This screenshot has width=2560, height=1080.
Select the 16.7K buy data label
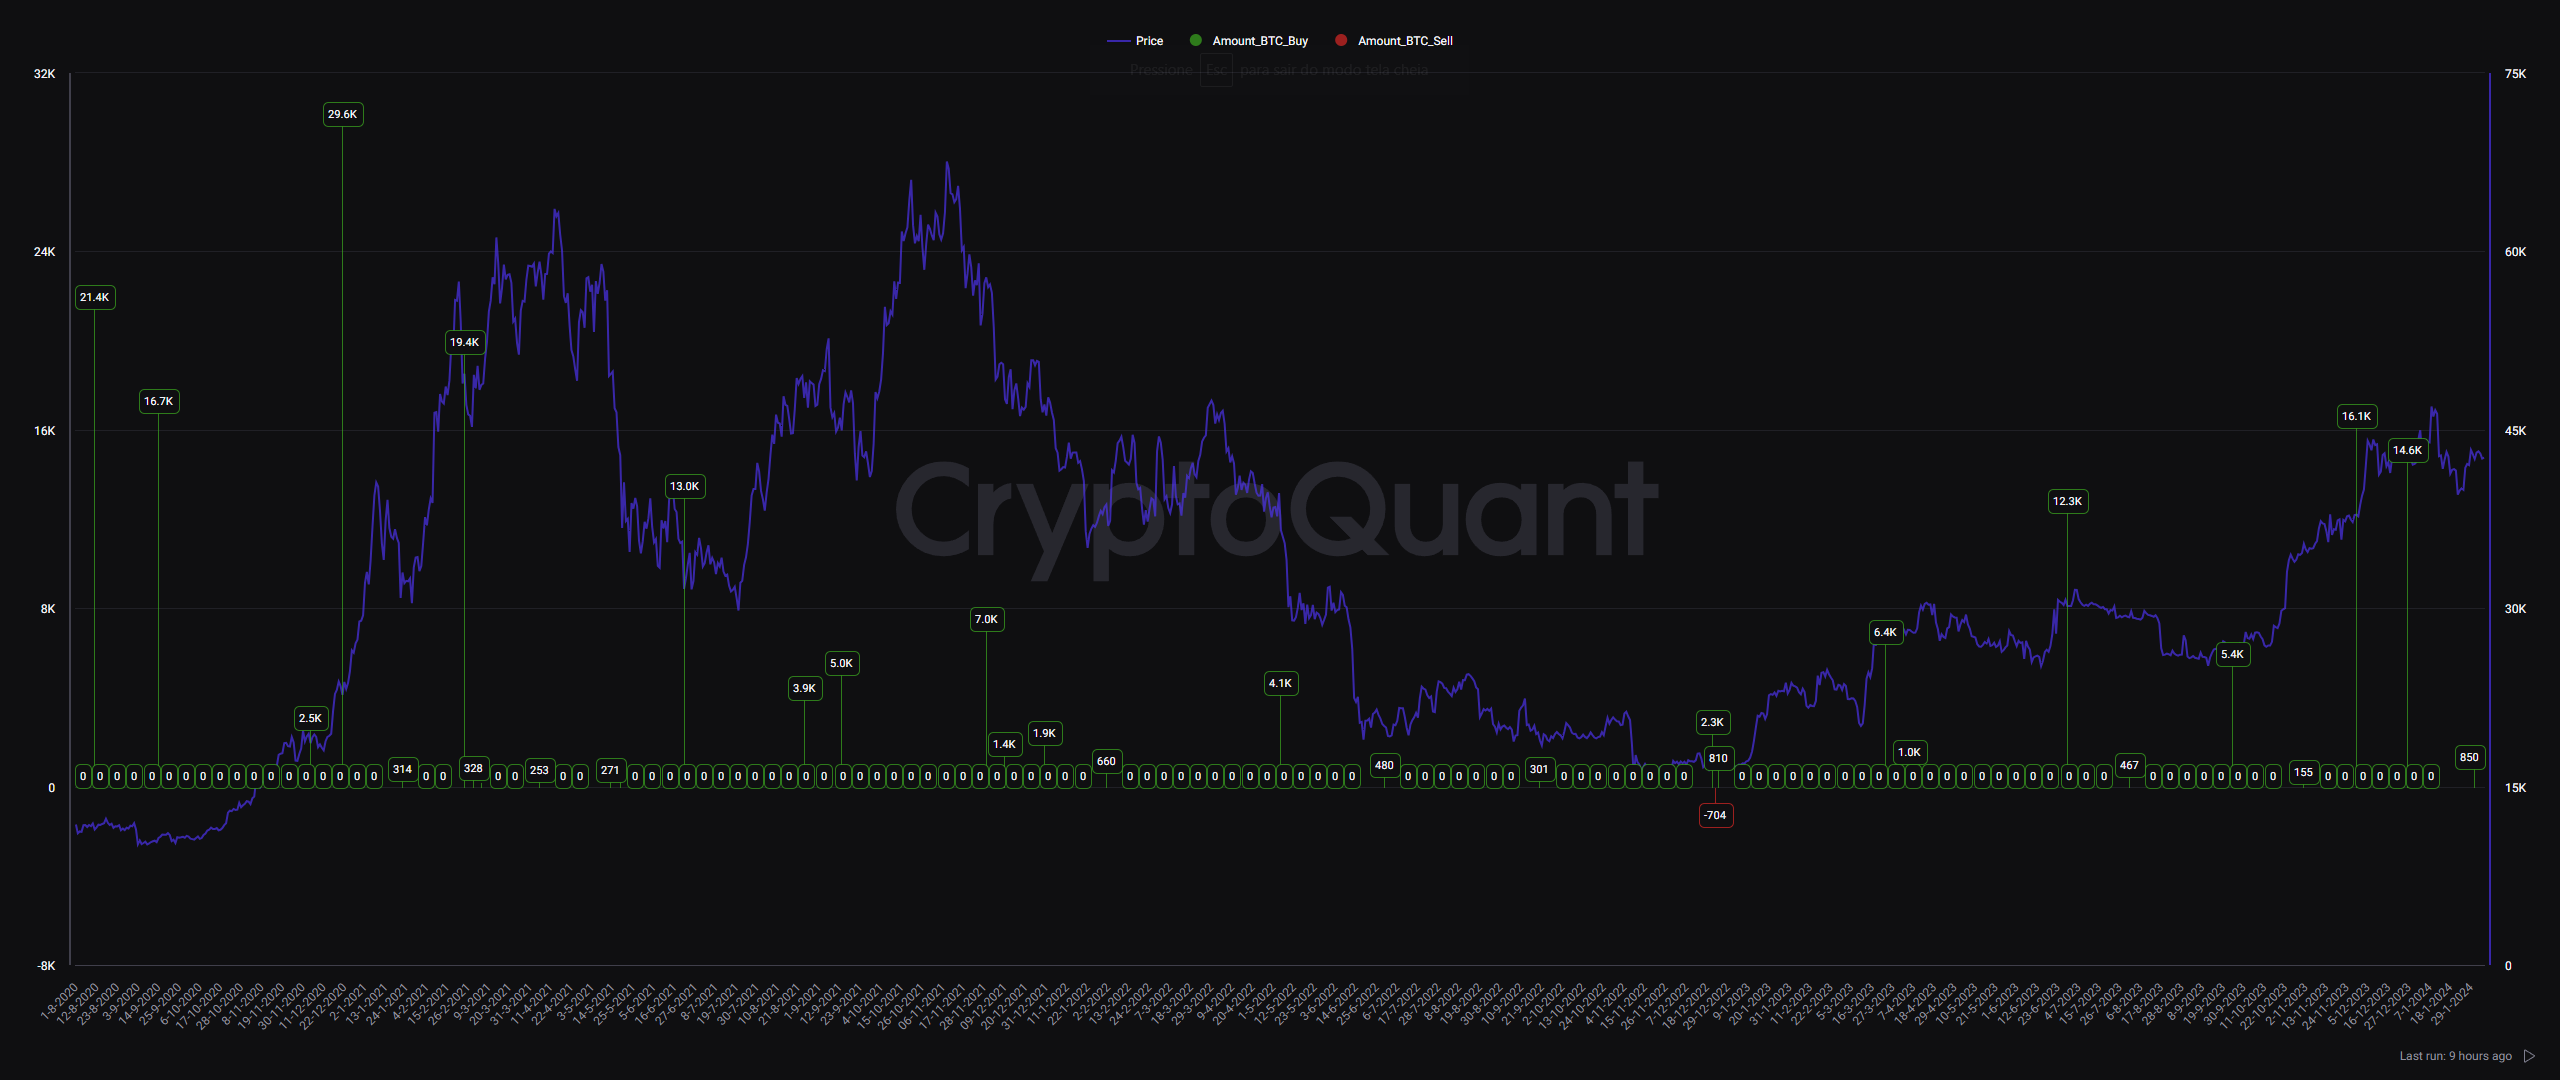159,402
